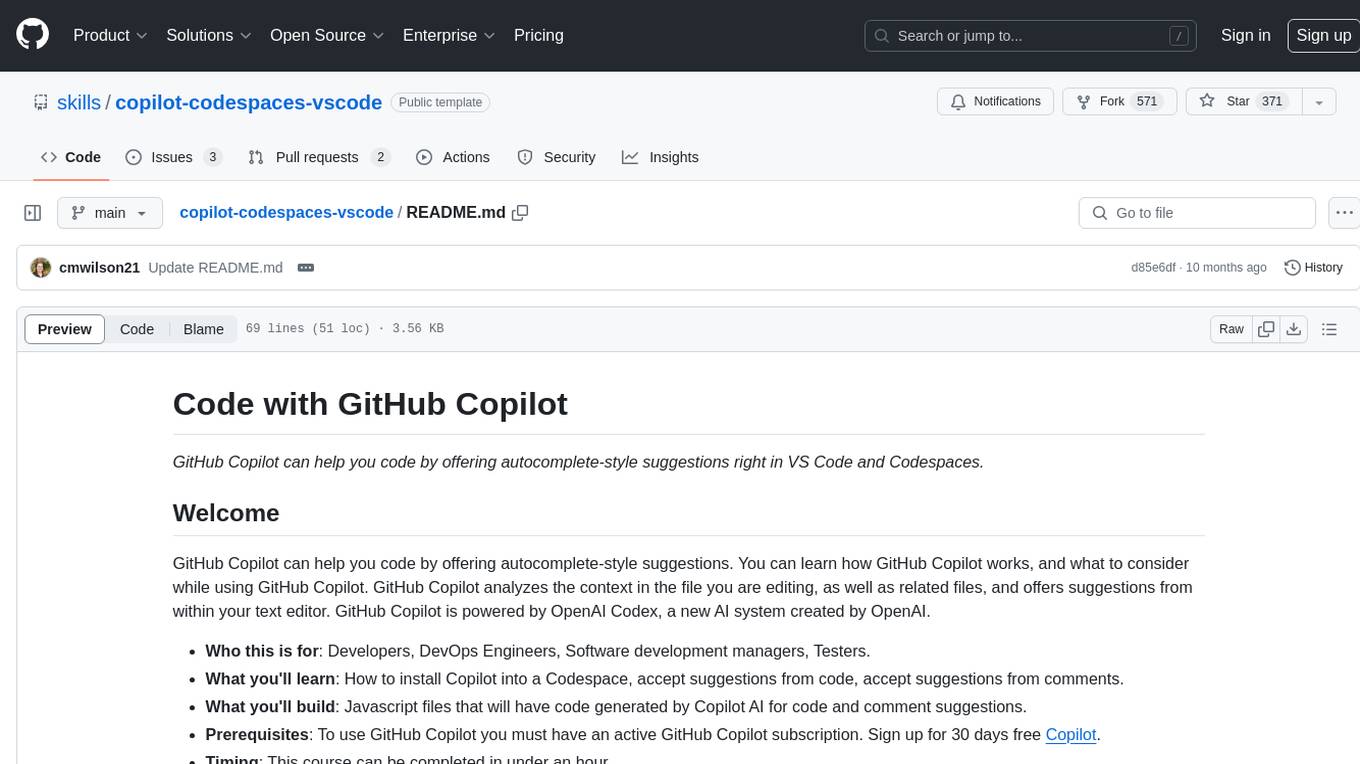Image resolution: width=1360 pixels, height=764 pixels.
Task: Copy raw file contents
Action: [1266, 329]
